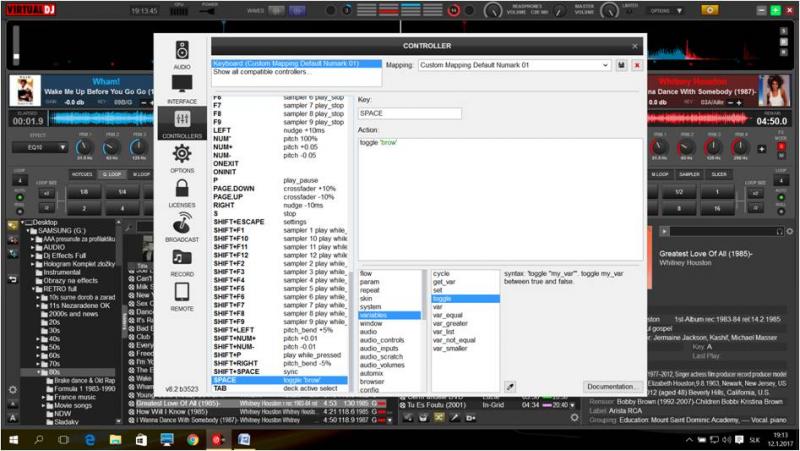Click the eyedropper learn icon beside Documentation
Viewport: 800px width, 451px height.
(510, 387)
